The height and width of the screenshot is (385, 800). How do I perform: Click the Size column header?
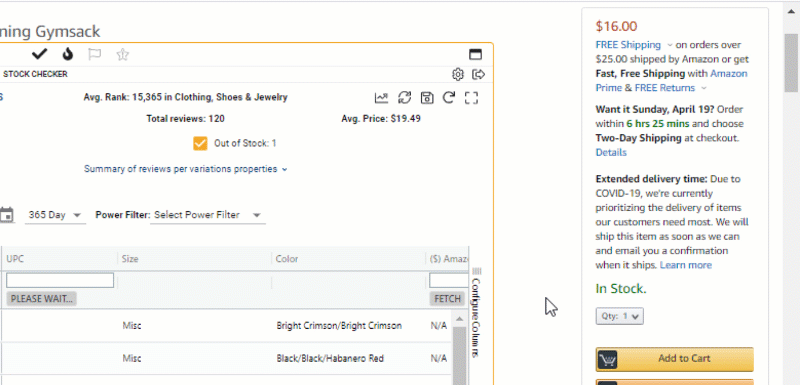(x=130, y=259)
